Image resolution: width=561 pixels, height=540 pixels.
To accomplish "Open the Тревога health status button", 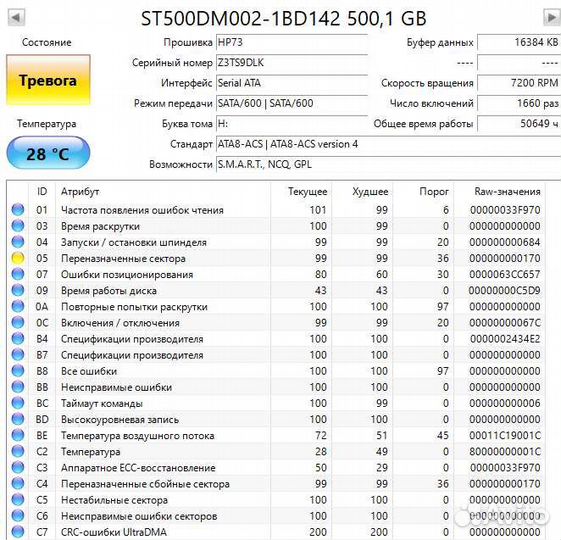I will (48, 80).
